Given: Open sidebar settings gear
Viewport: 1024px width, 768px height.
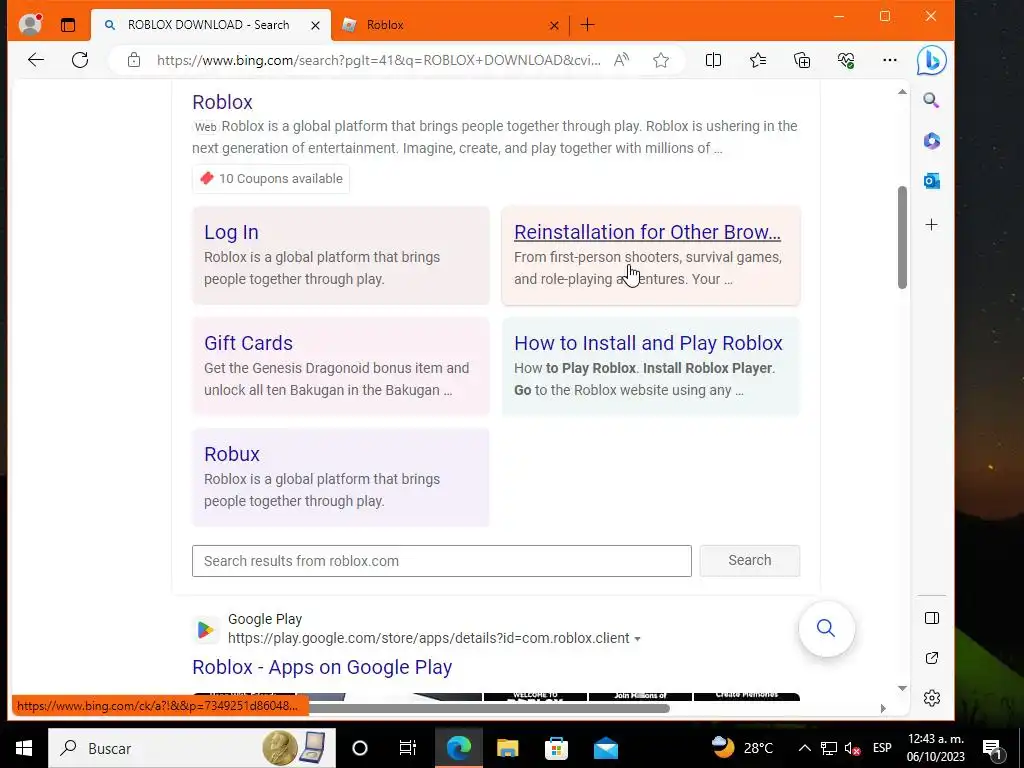Looking at the screenshot, I should coord(932,697).
